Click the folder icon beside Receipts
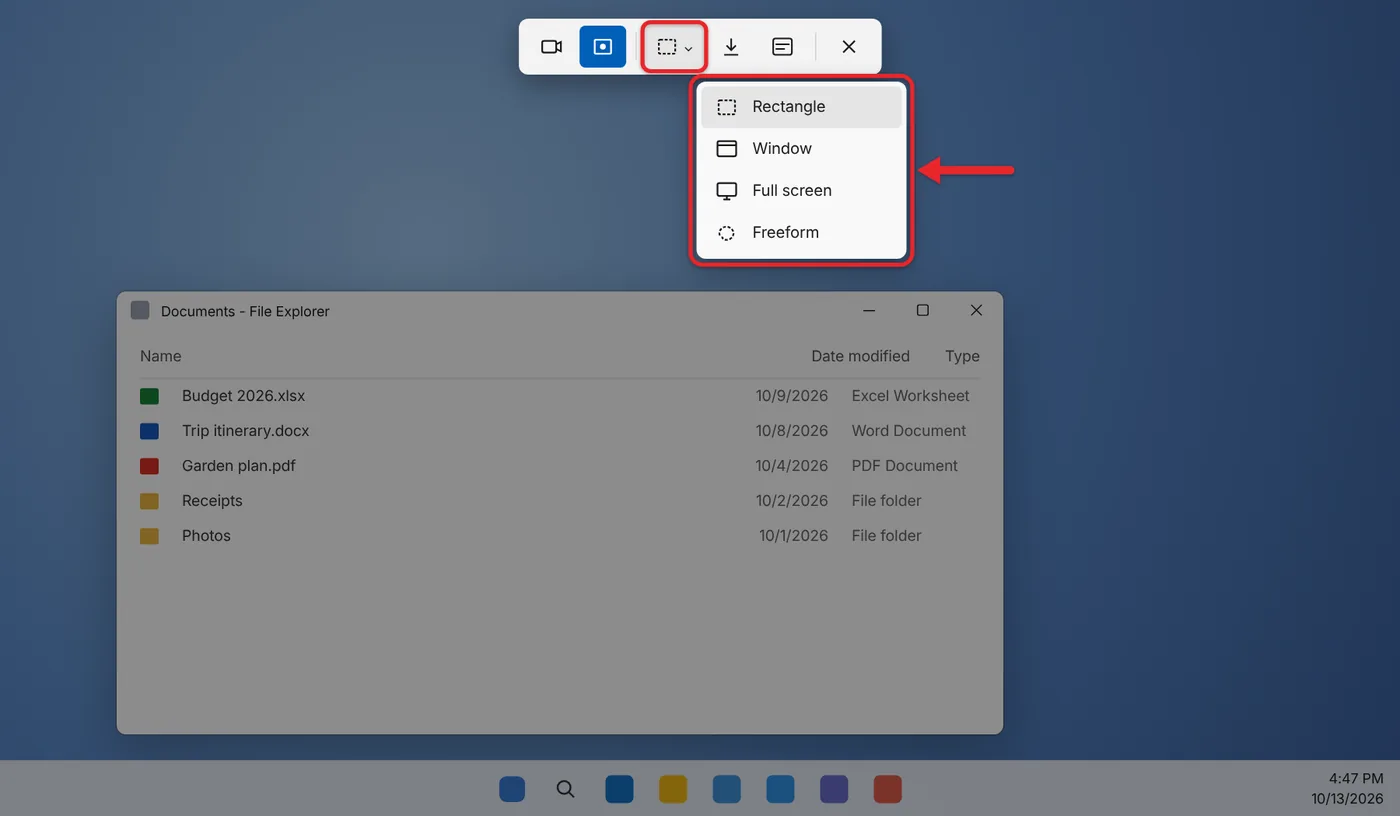 coord(150,501)
